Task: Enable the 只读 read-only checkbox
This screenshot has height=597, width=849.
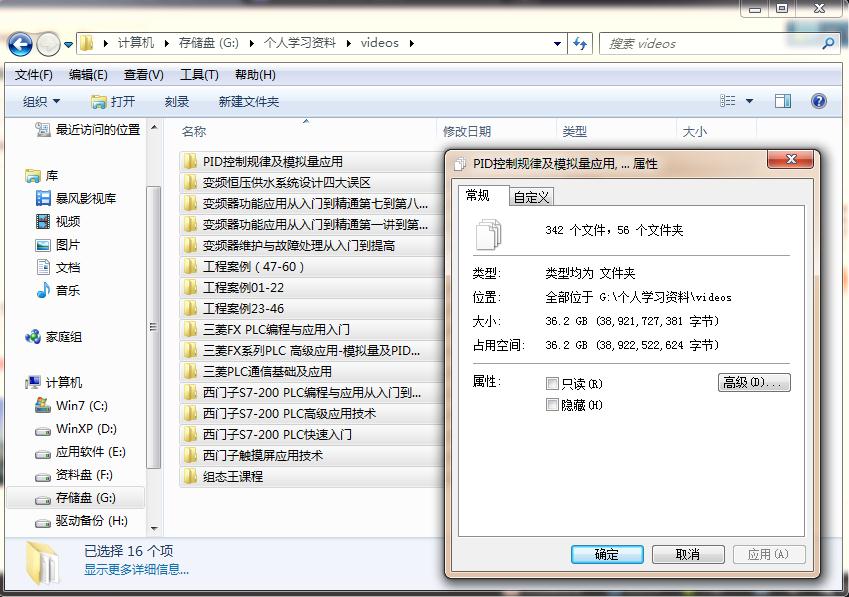Action: click(553, 384)
